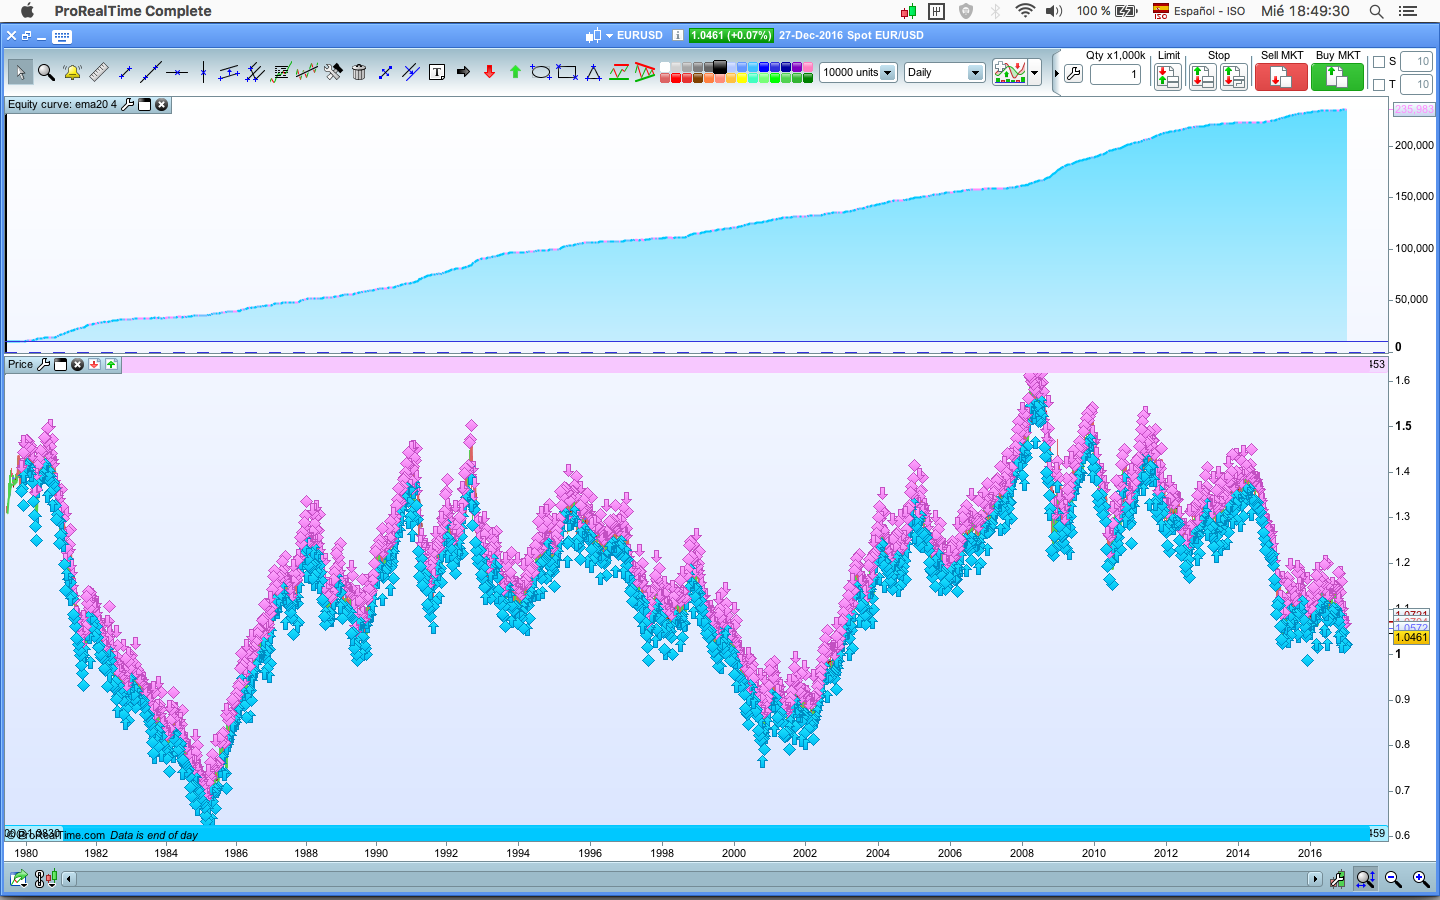This screenshot has height=900, width=1440.
Task: Pick the dark green color swatch
Action: [x=808, y=78]
